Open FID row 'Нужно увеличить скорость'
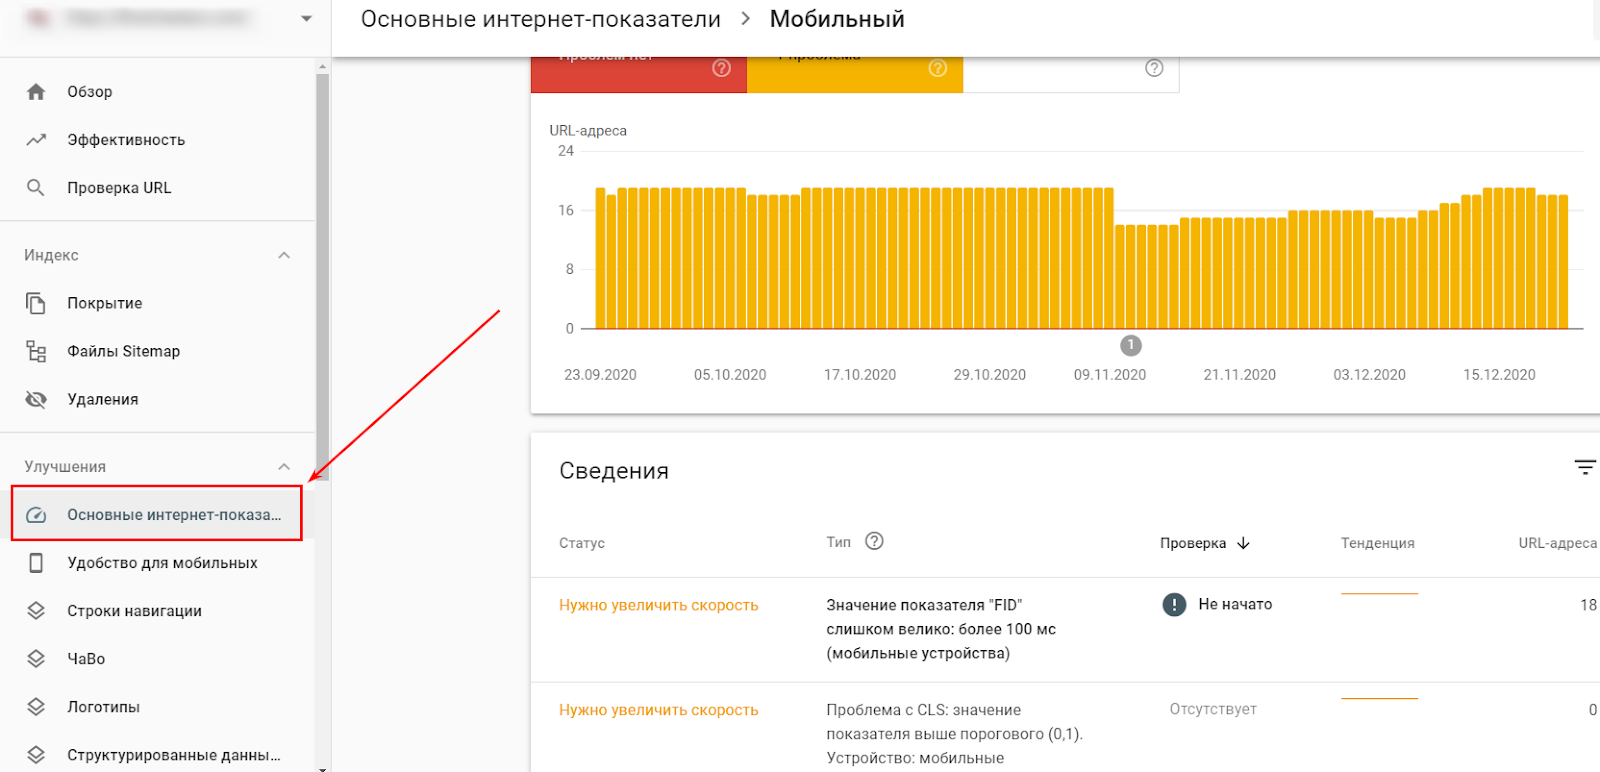 [659, 605]
